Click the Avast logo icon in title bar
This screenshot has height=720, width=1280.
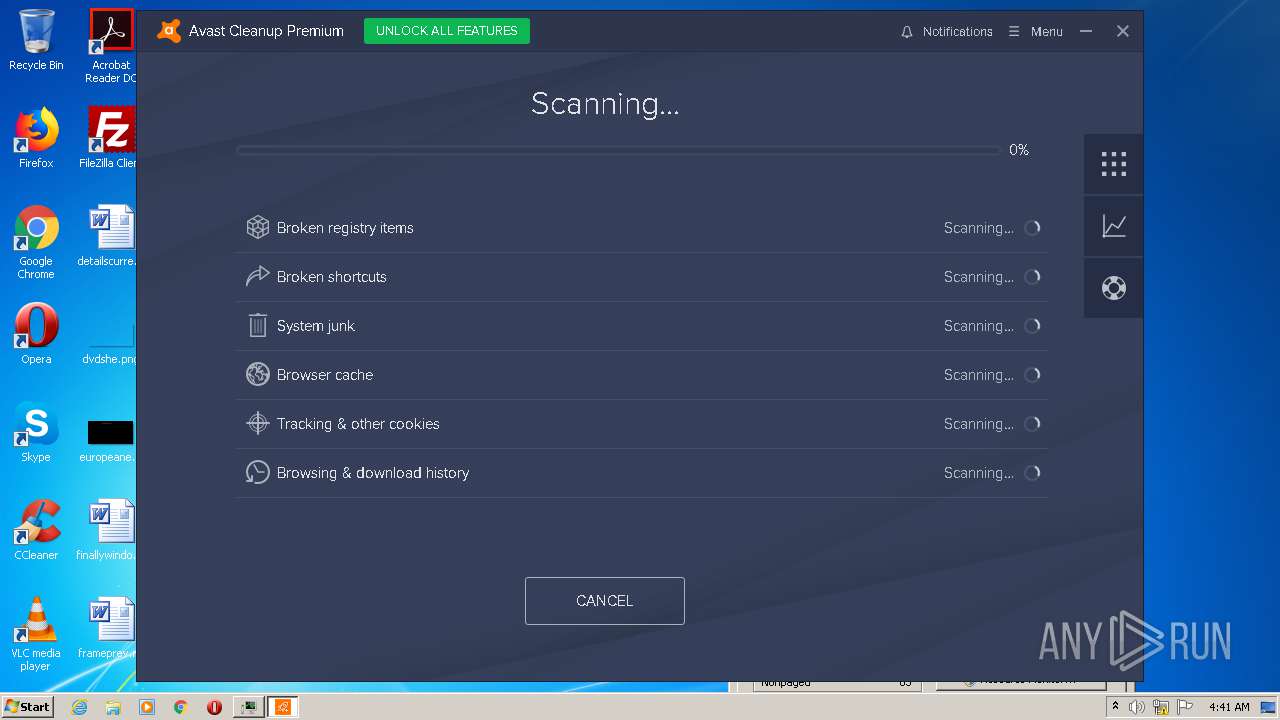[169, 31]
